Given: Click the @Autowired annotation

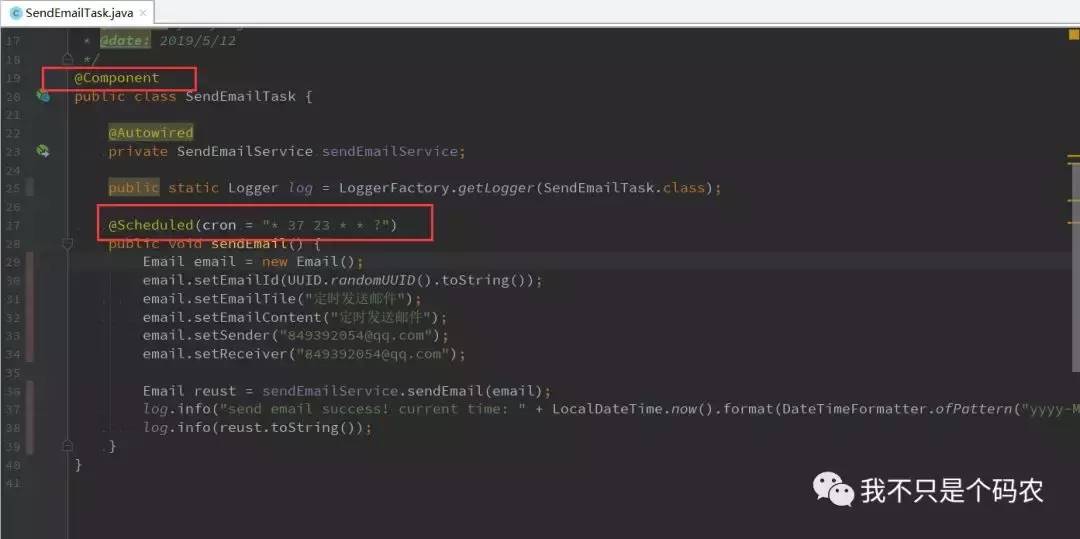Looking at the screenshot, I should (150, 132).
